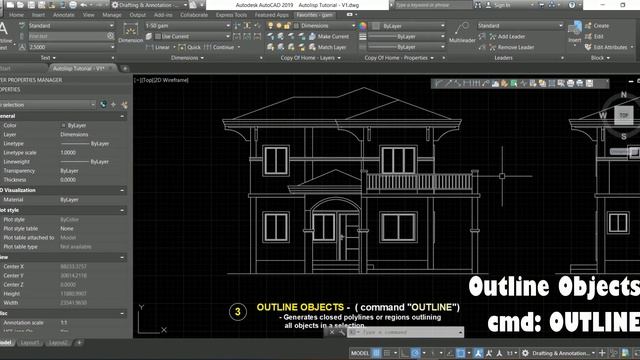
Task: Click the new drawing tab plus button
Action: 125,68
